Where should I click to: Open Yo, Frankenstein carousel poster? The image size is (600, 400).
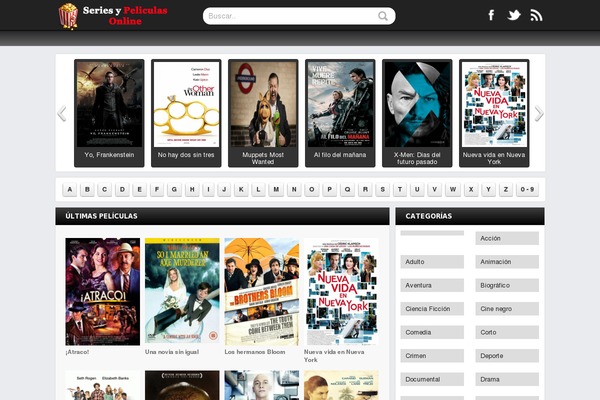point(109,104)
